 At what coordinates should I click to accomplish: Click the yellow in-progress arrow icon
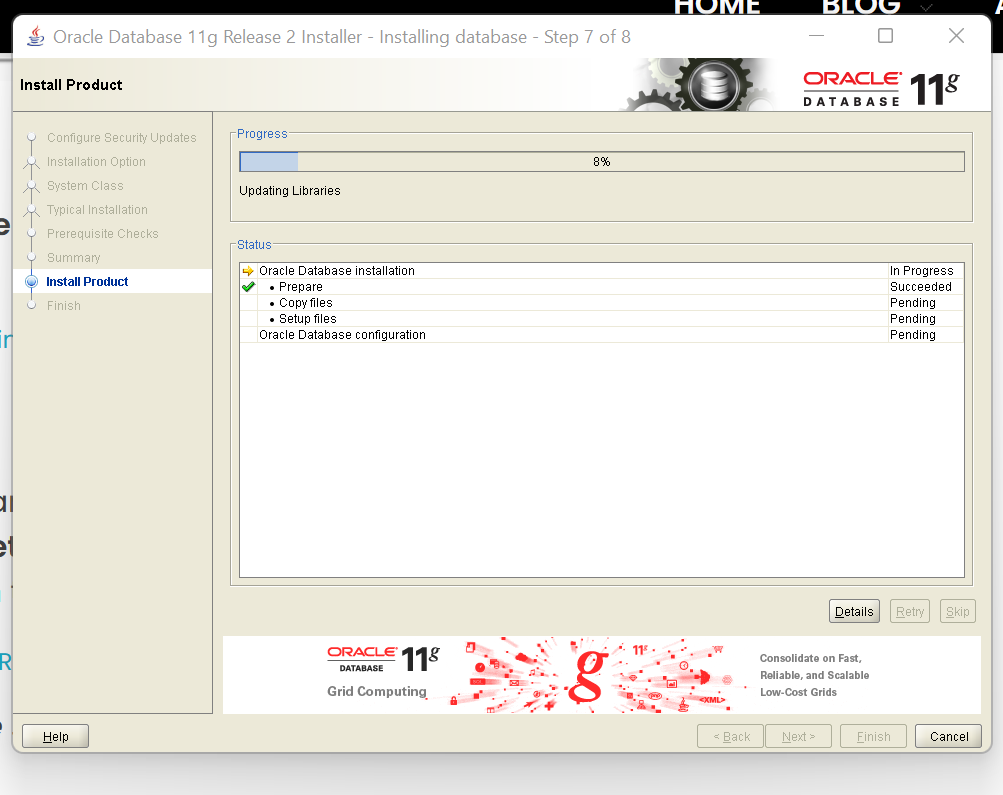tap(248, 271)
